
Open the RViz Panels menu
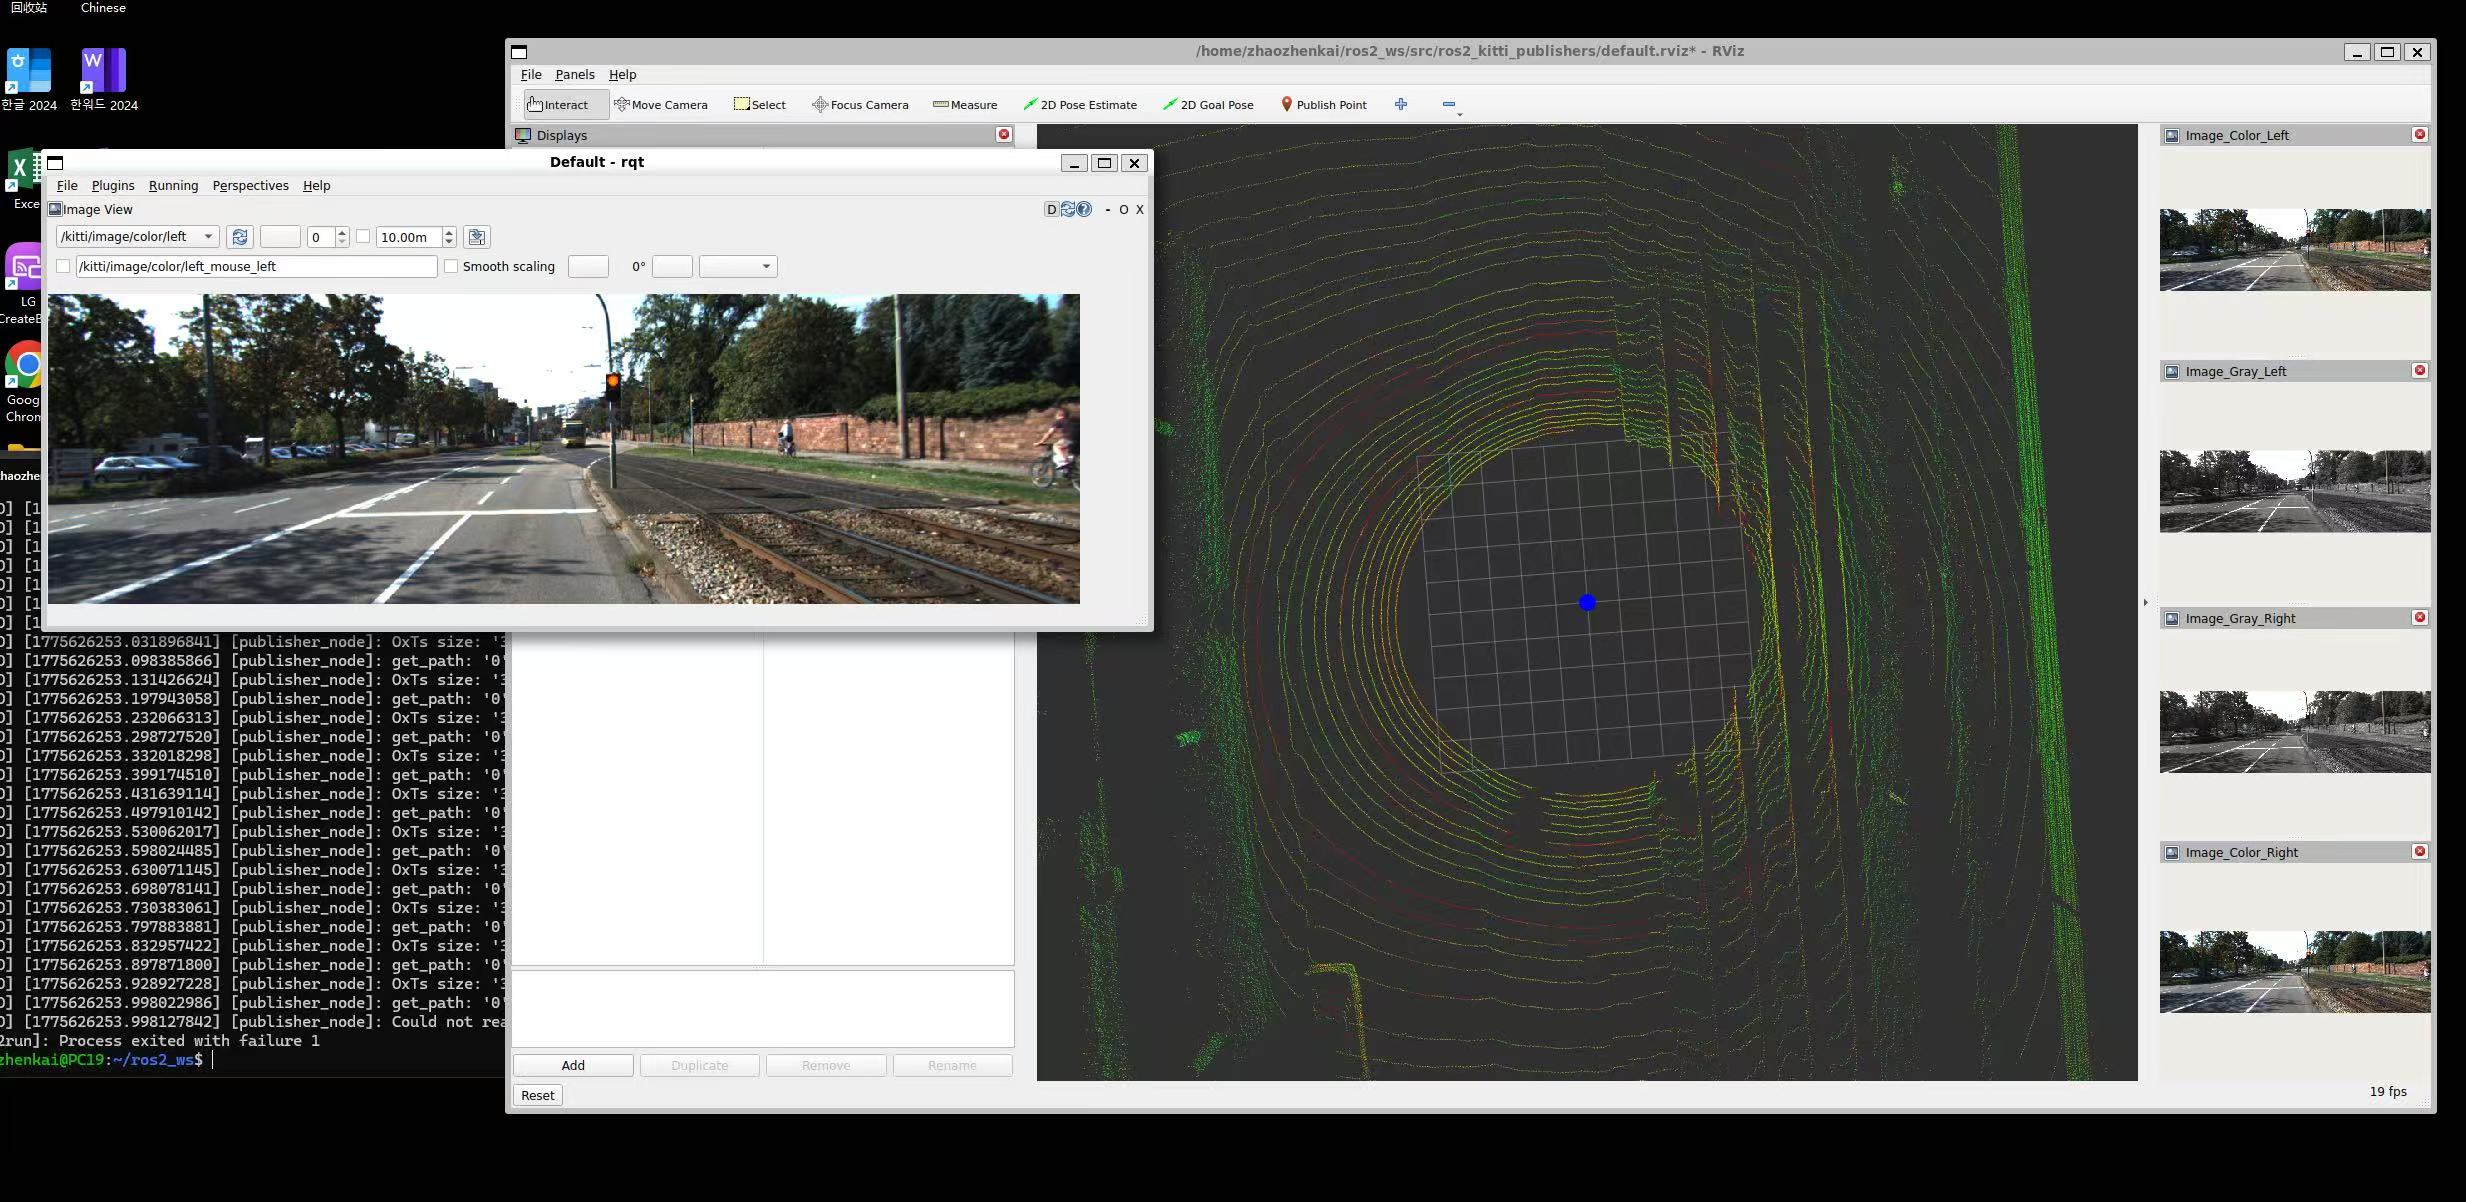575,75
